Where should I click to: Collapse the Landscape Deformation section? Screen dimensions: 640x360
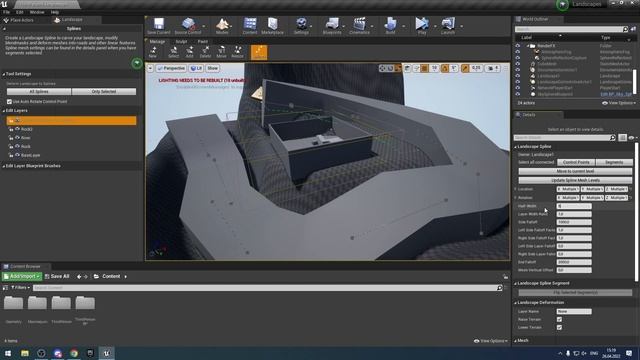coord(516,303)
